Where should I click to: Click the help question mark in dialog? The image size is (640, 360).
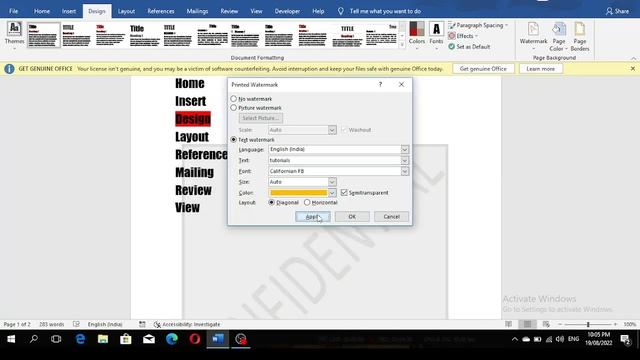[380, 84]
